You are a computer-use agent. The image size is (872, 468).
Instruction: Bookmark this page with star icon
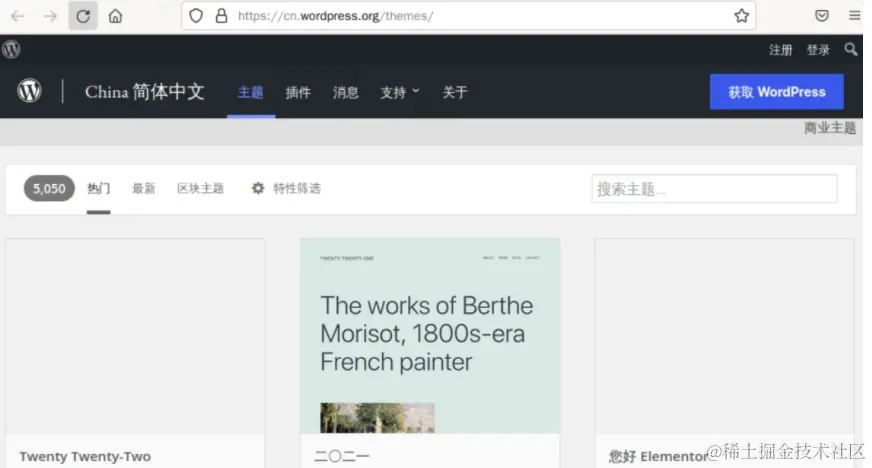pos(741,16)
